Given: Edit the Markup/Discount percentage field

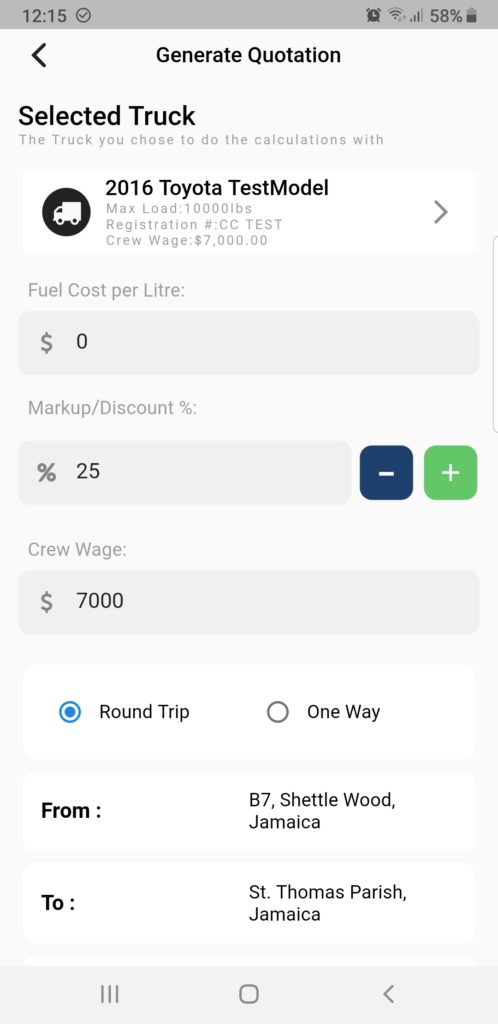Looking at the screenshot, I should coord(185,473).
